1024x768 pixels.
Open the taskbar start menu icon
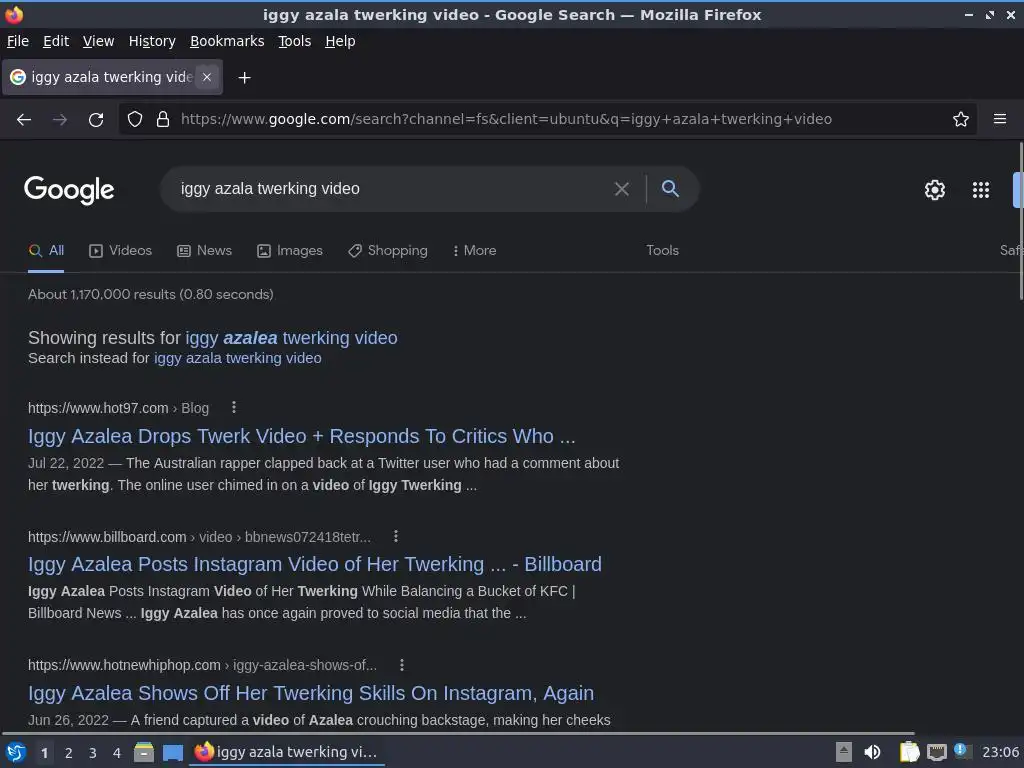point(16,752)
